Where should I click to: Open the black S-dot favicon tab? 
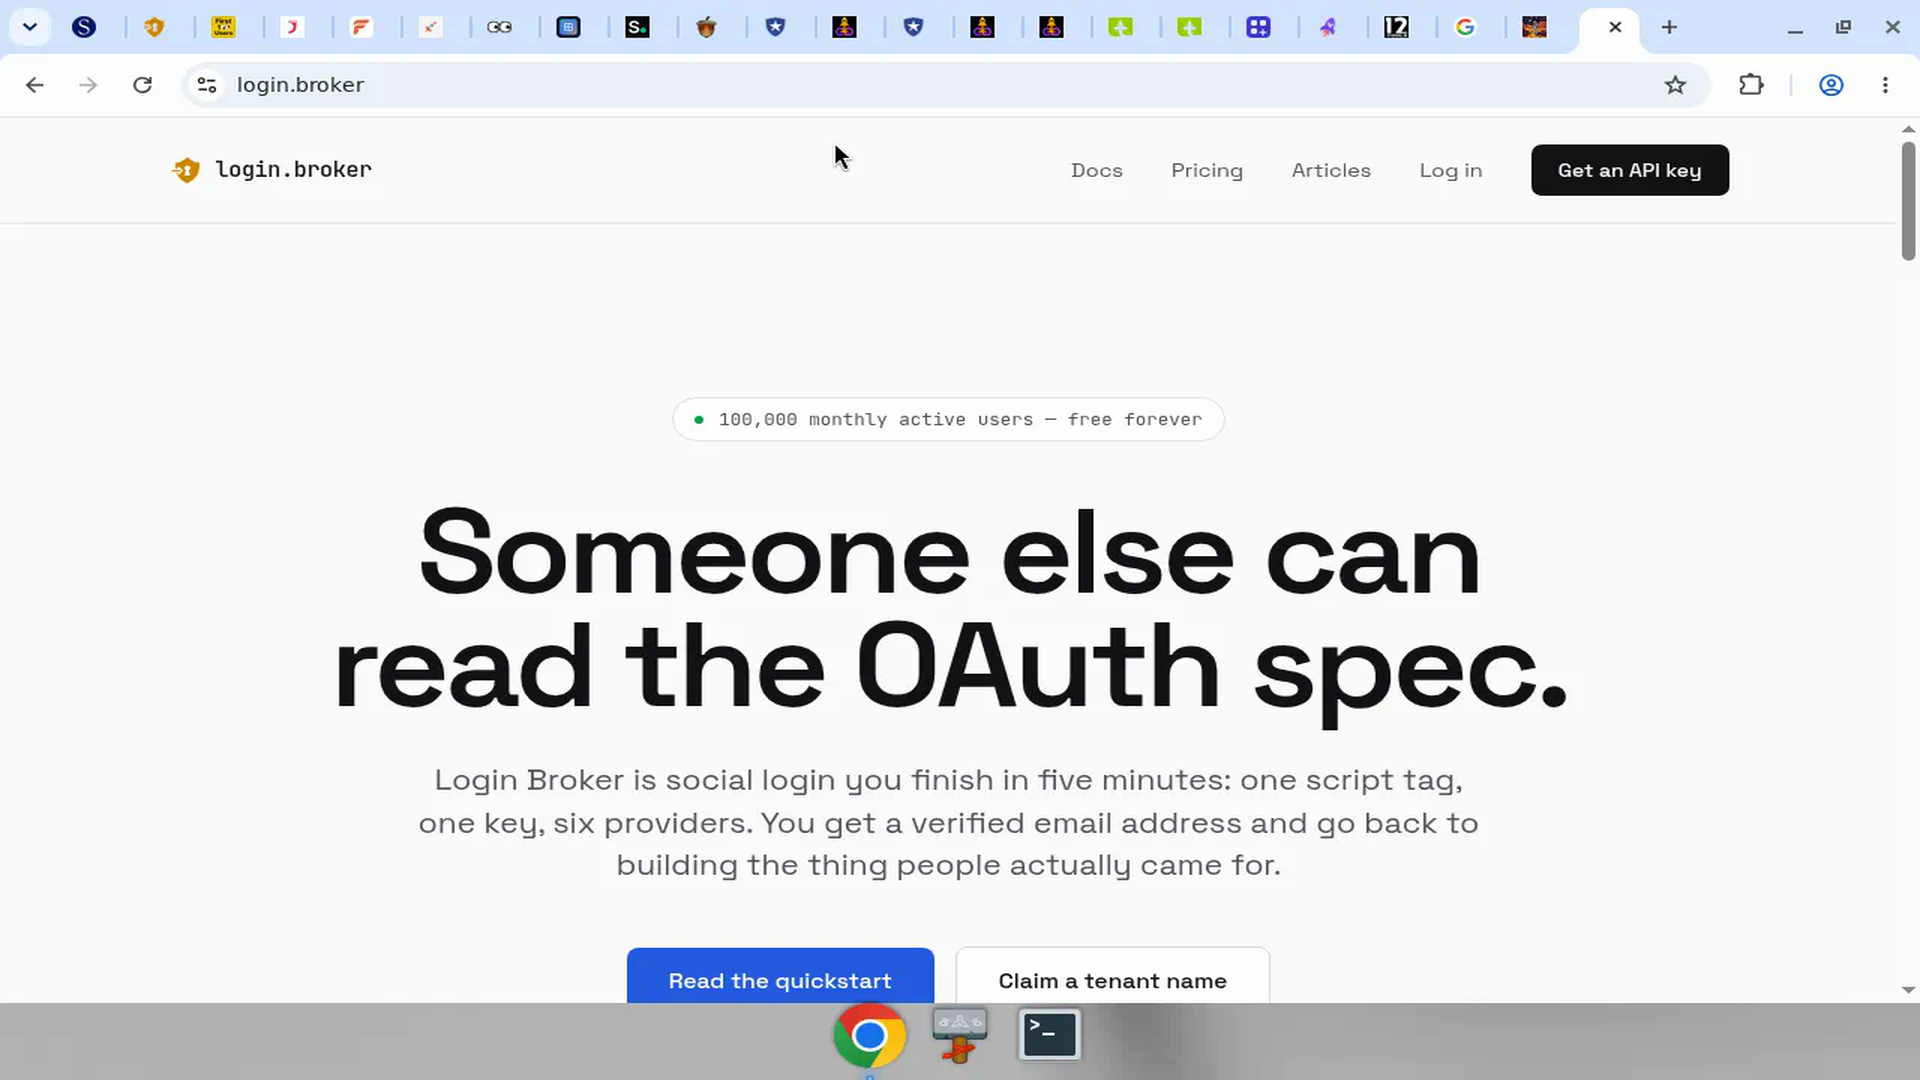click(637, 27)
